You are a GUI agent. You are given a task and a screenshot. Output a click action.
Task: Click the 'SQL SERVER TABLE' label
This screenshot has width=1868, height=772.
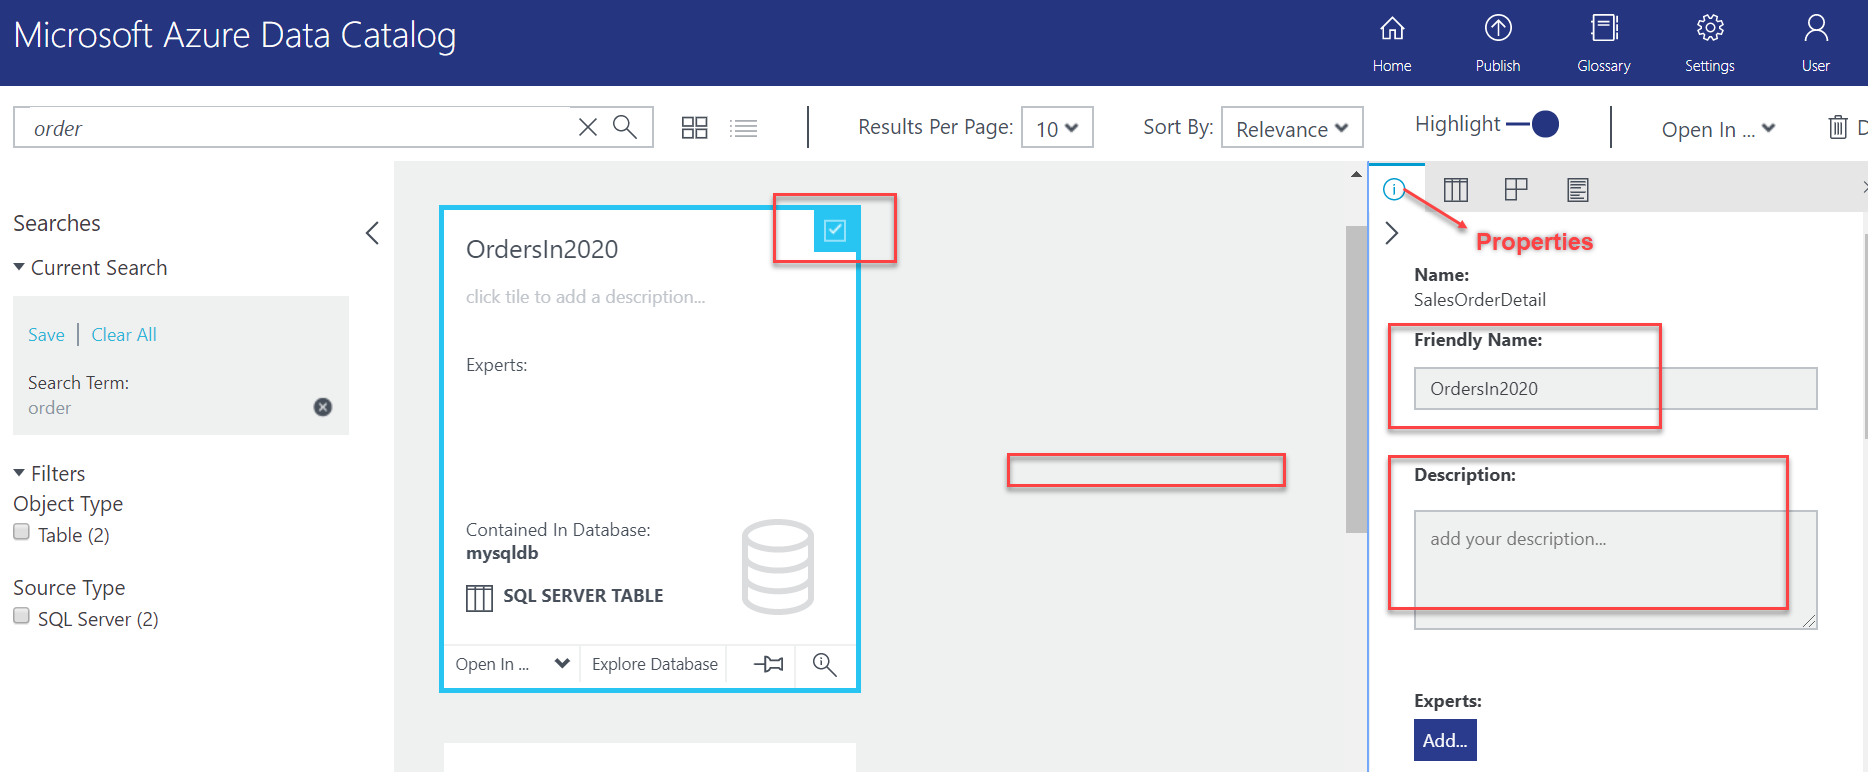583,596
